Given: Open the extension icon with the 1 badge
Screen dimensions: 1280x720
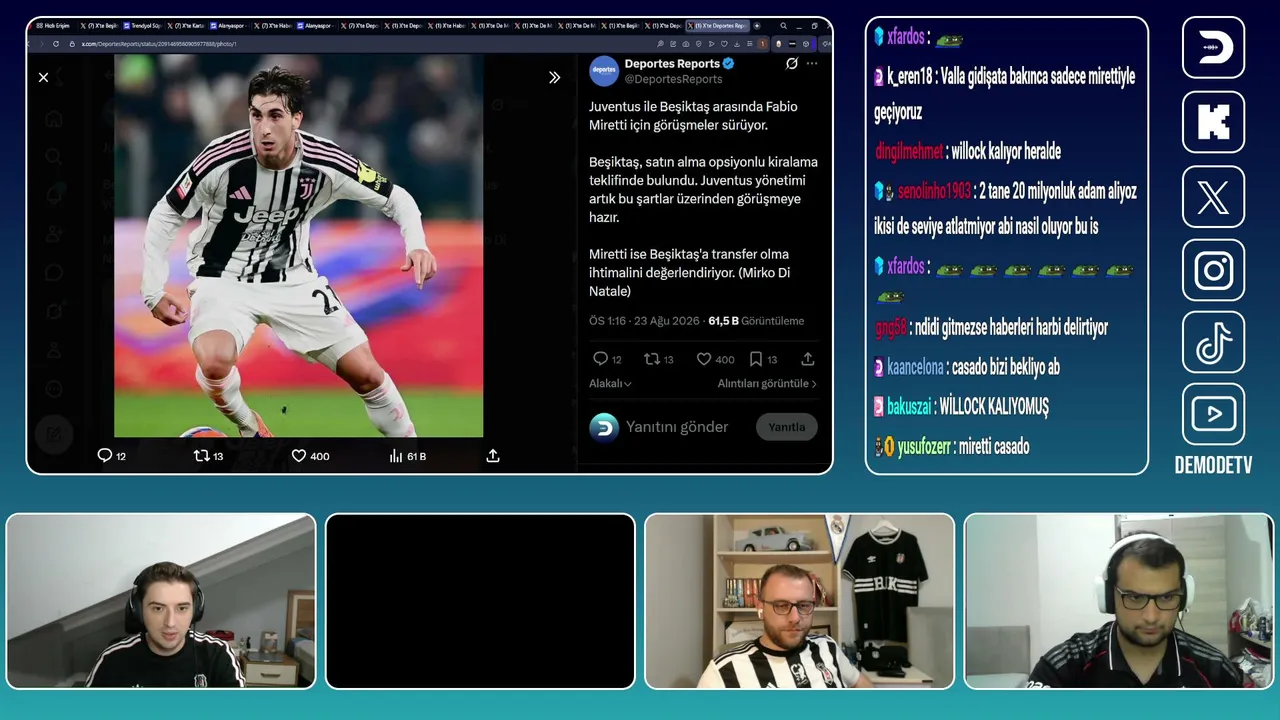Looking at the screenshot, I should click(x=763, y=44).
